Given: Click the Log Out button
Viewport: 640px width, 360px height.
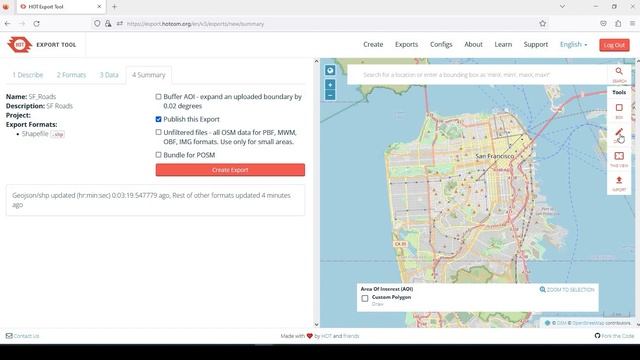Looking at the screenshot, I should (614, 45).
